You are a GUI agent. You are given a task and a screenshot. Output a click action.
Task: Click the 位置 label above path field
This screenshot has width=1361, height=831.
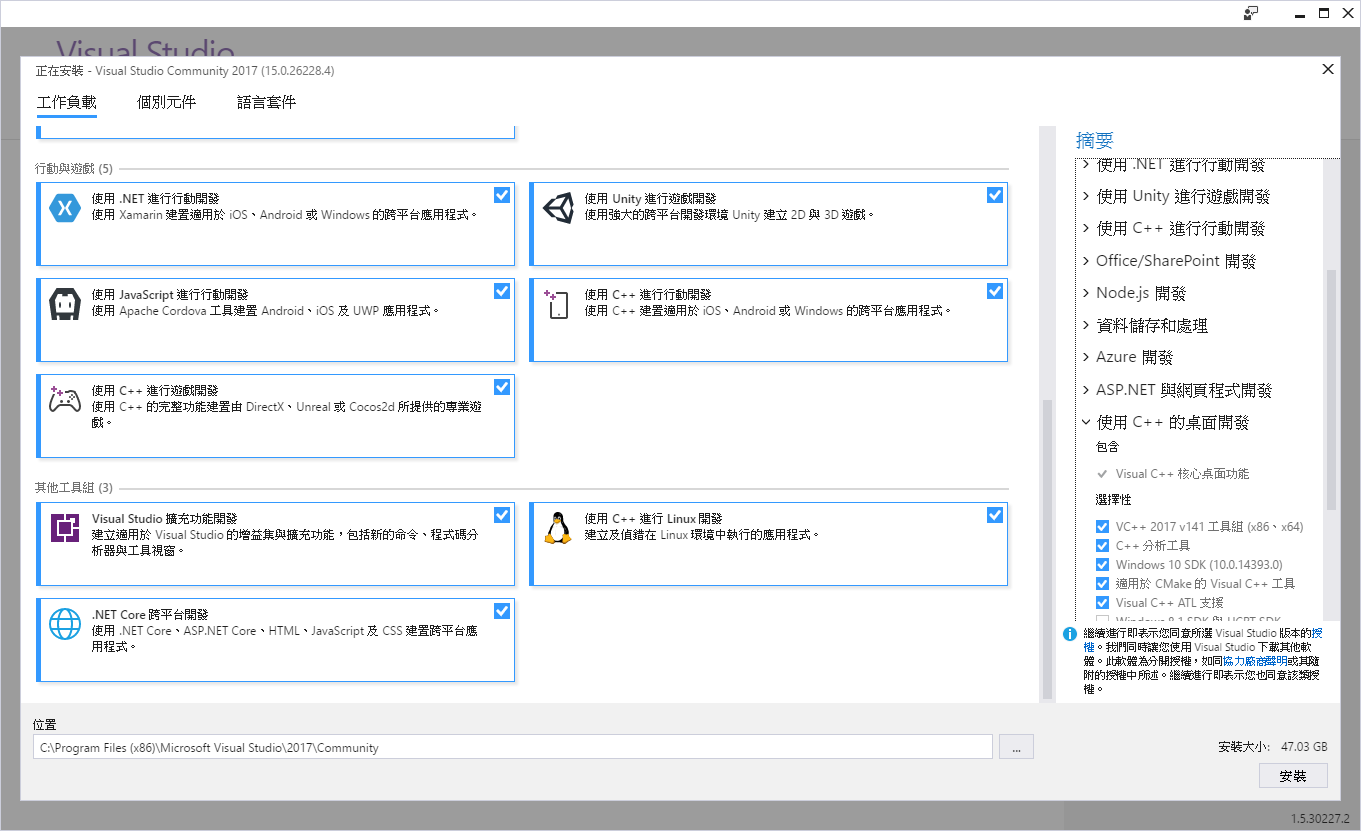click(45, 724)
